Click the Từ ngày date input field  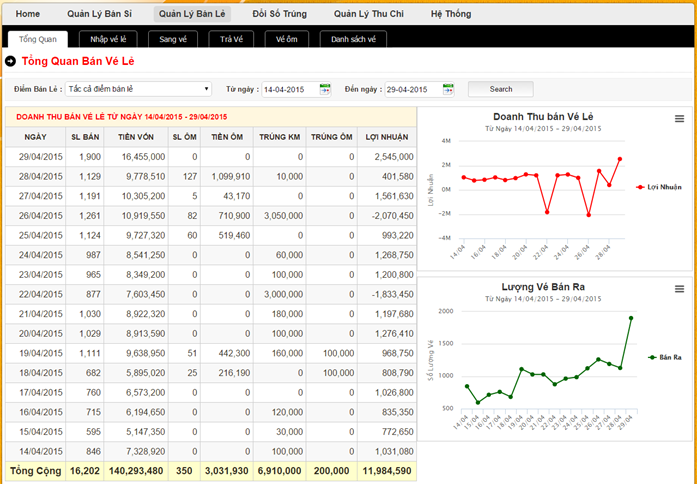pyautogui.click(x=288, y=90)
